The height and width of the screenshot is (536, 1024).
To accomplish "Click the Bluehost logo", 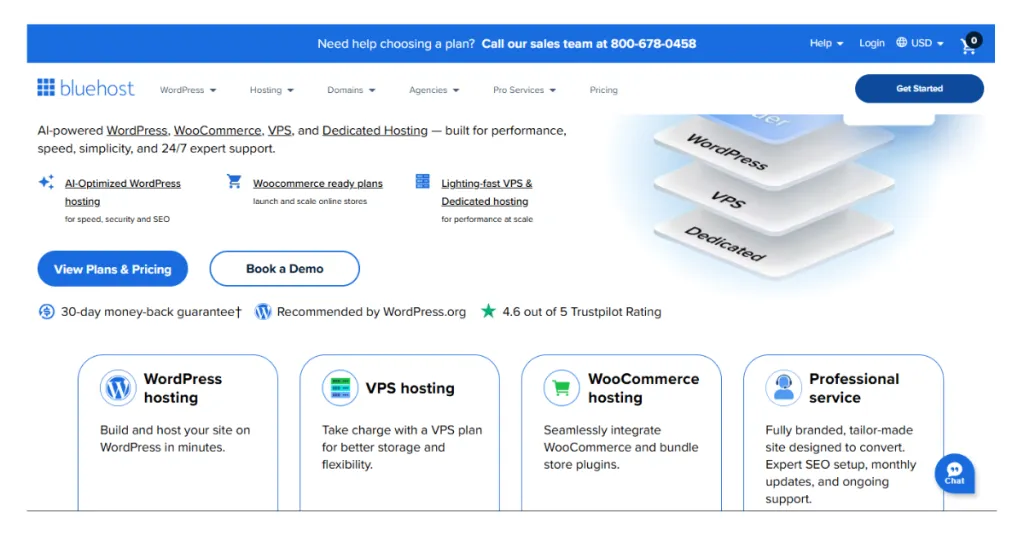I will [86, 88].
